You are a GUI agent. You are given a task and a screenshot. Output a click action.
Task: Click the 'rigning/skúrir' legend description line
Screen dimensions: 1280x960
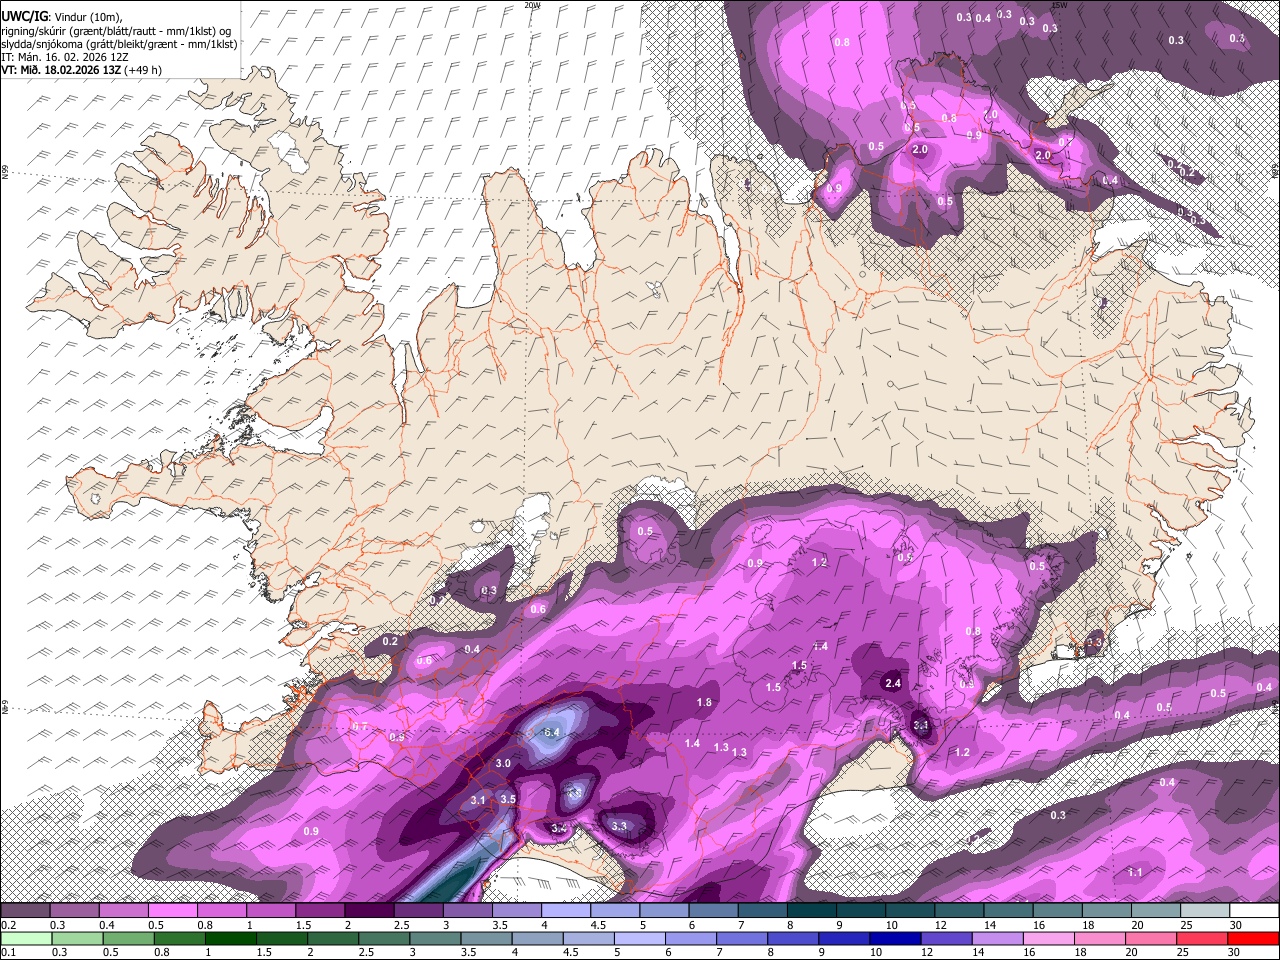pos(116,30)
